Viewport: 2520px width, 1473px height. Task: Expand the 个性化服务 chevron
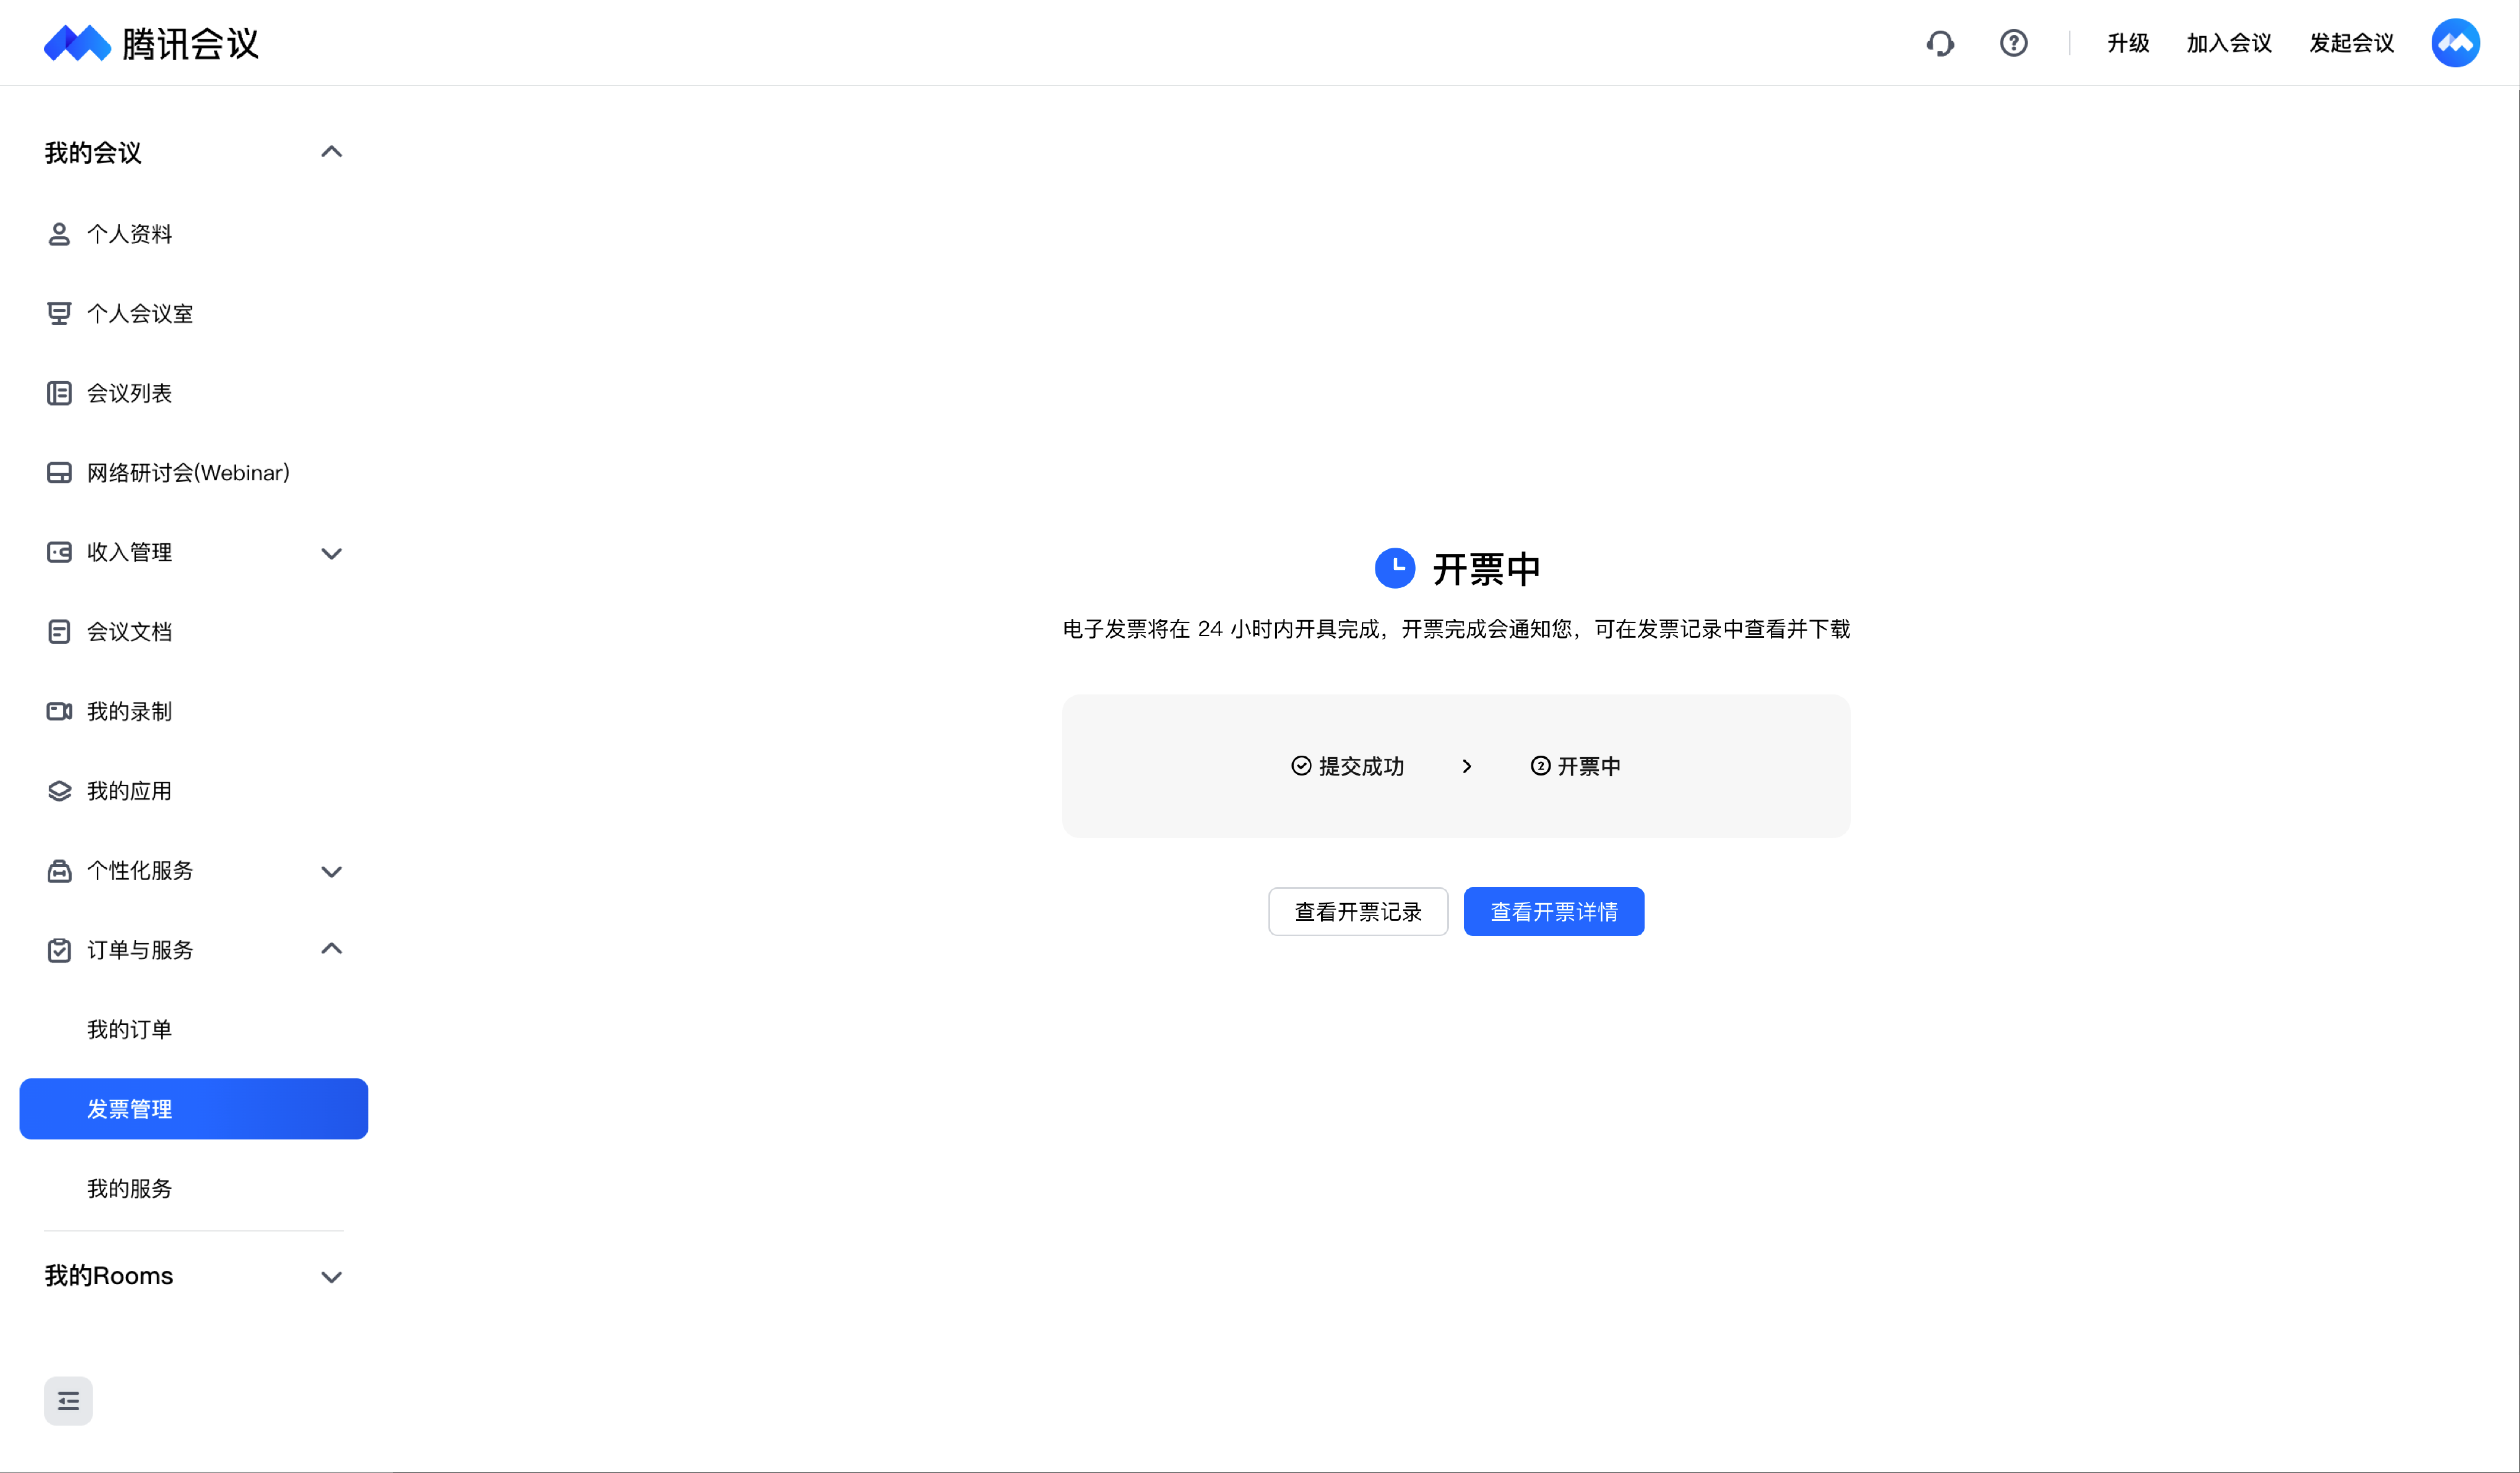click(331, 872)
